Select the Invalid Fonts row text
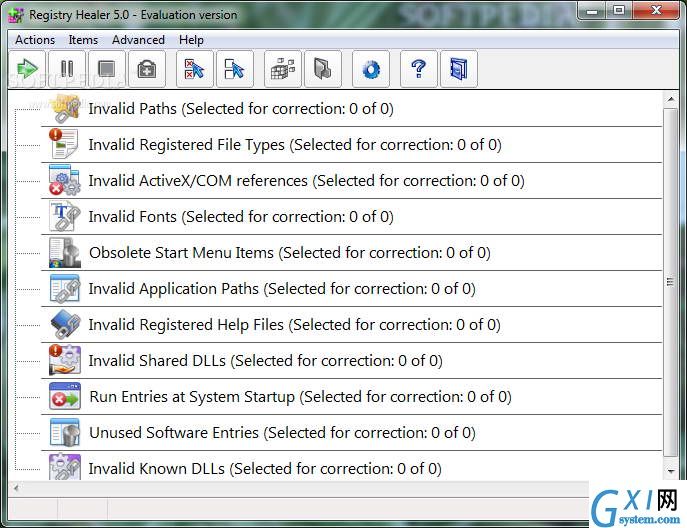 [241, 216]
